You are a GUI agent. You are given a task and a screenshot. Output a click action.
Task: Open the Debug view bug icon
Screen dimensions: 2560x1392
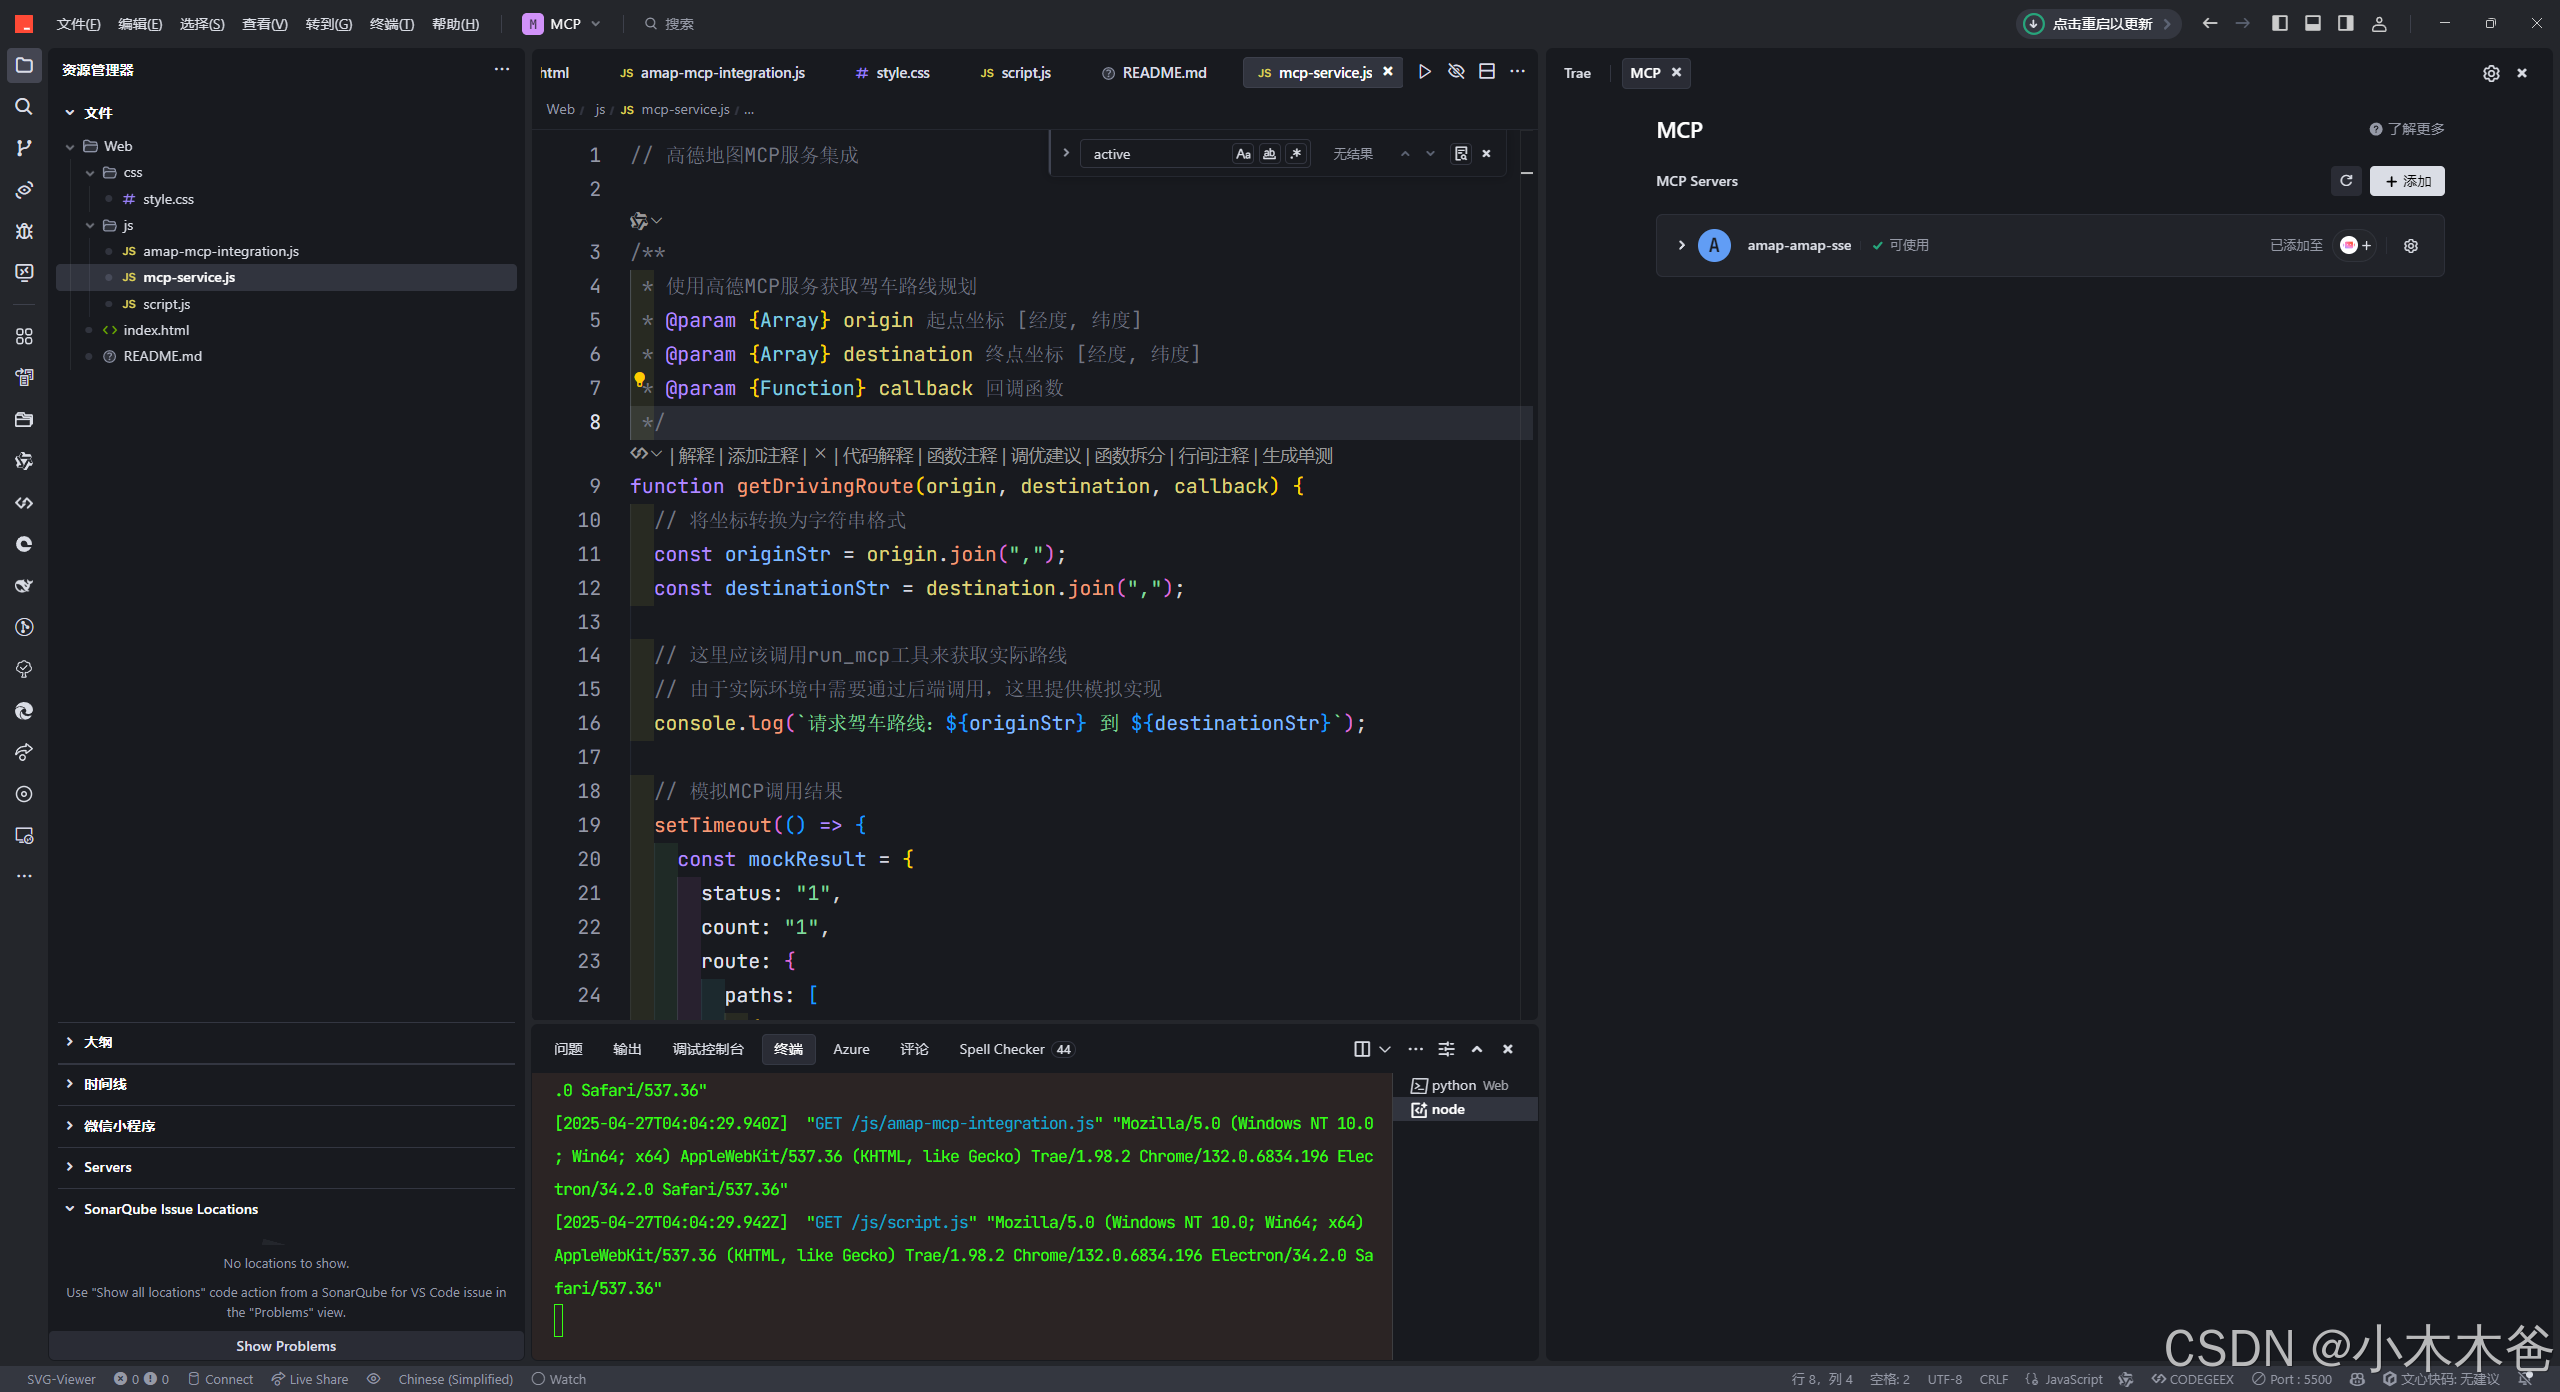coord(24,231)
